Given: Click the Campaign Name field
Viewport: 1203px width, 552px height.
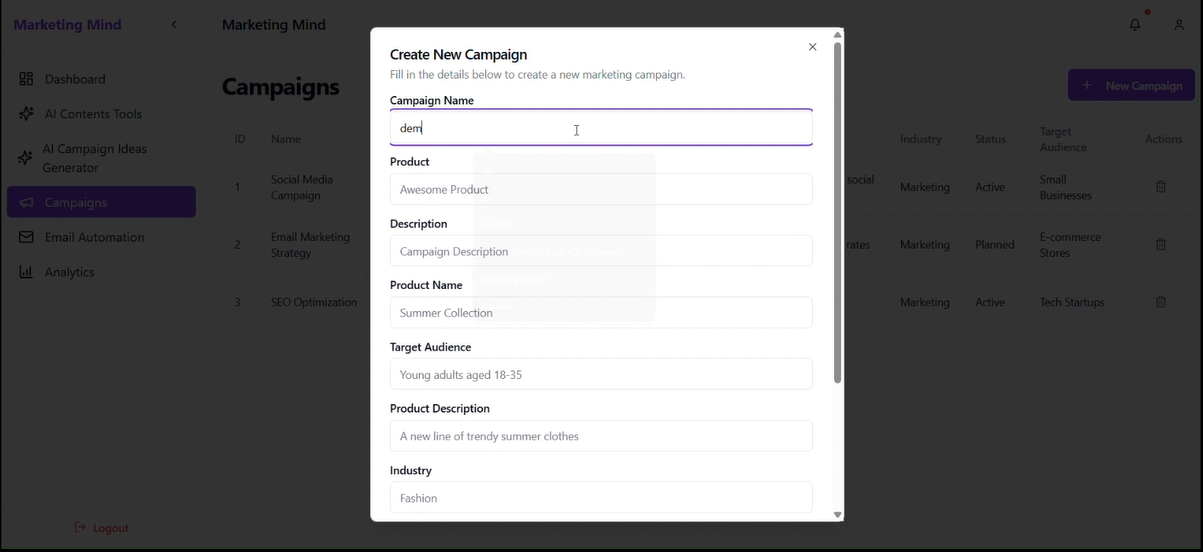Looking at the screenshot, I should pyautogui.click(x=601, y=128).
